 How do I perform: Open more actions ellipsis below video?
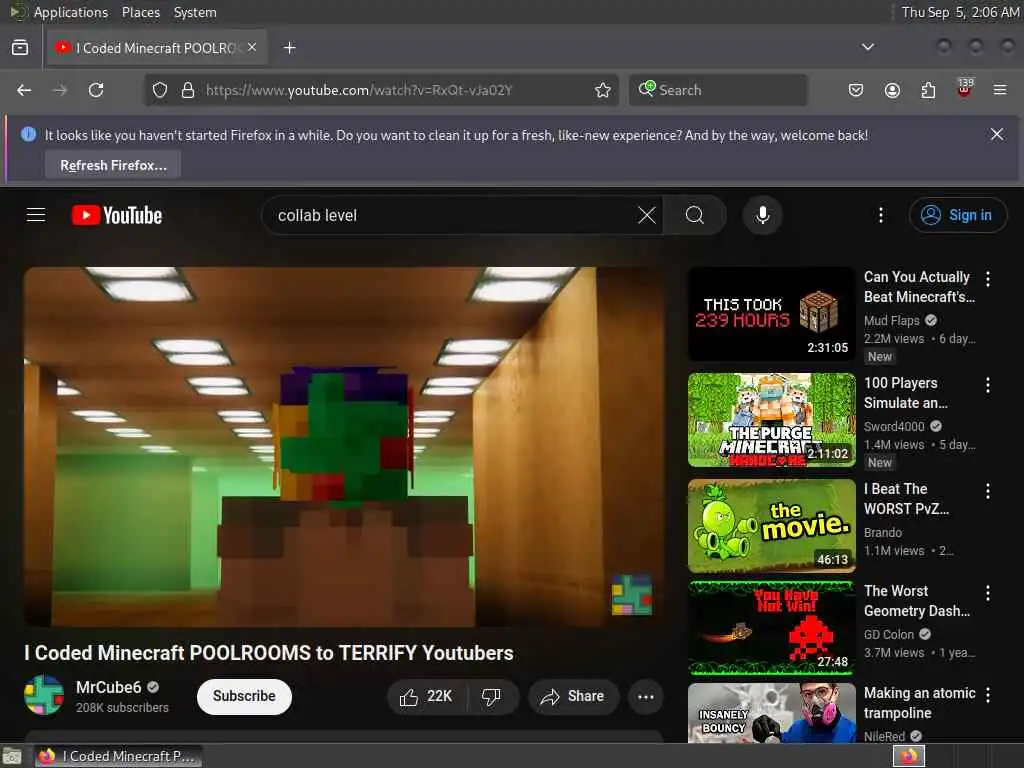click(x=645, y=697)
